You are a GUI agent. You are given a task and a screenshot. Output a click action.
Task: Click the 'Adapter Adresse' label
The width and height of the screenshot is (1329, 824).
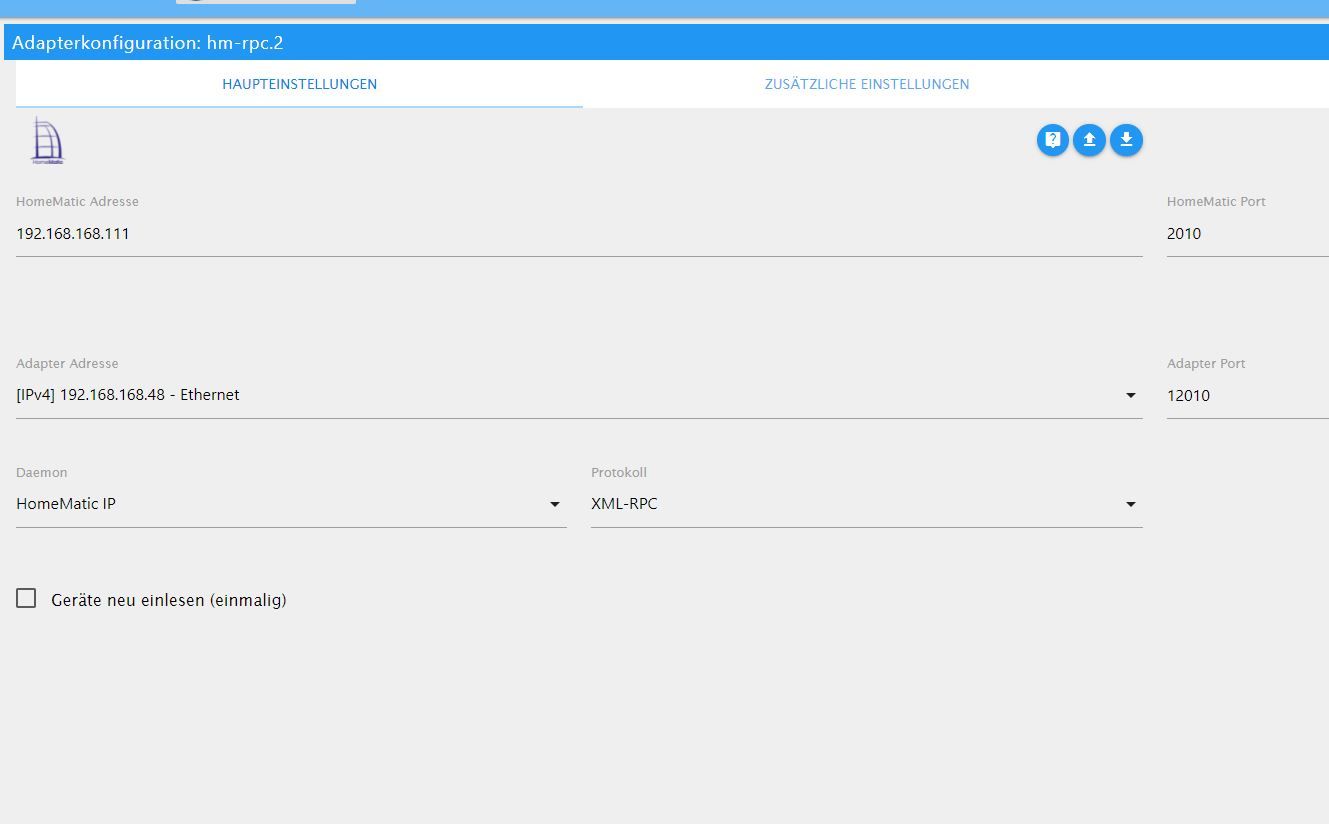pos(67,364)
